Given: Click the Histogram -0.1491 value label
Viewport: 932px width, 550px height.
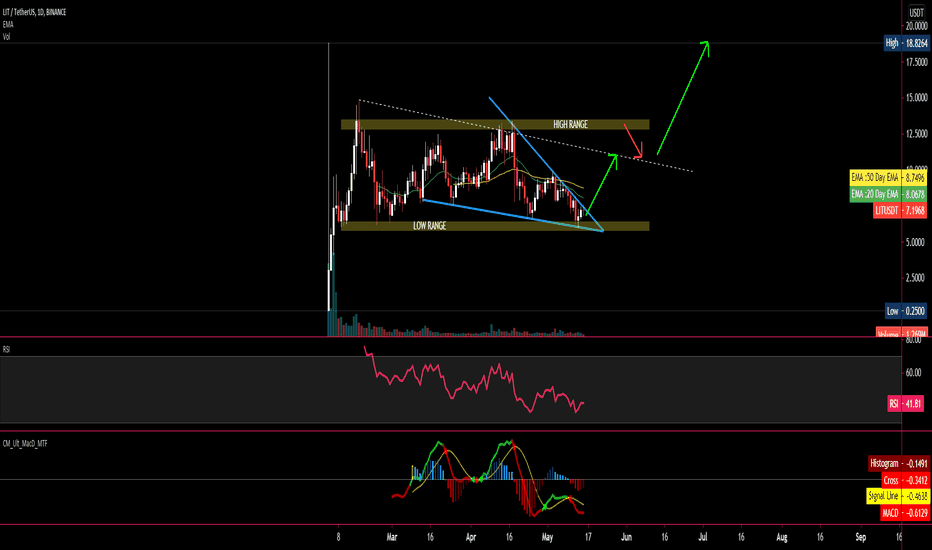Looking at the screenshot, I should point(898,463).
